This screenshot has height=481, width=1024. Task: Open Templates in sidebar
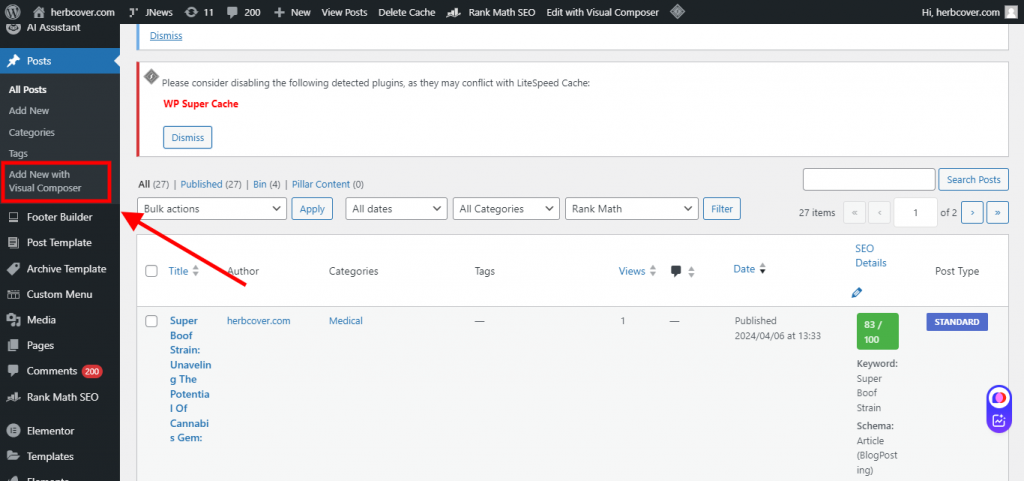click(50, 456)
